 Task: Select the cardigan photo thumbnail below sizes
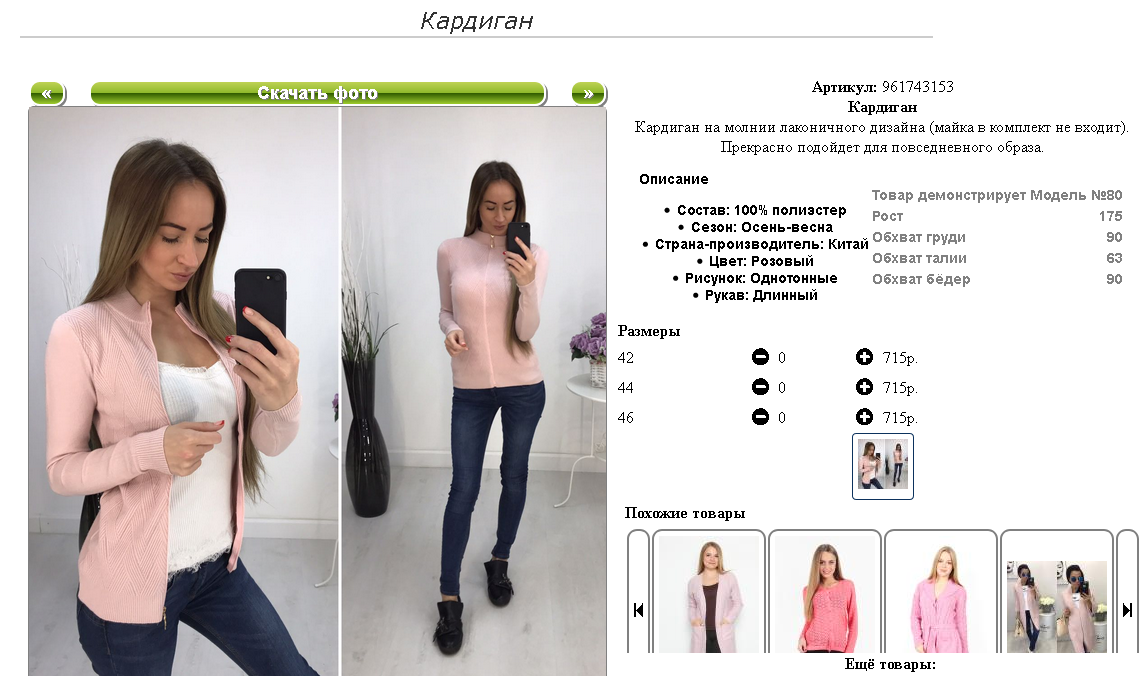[883, 466]
